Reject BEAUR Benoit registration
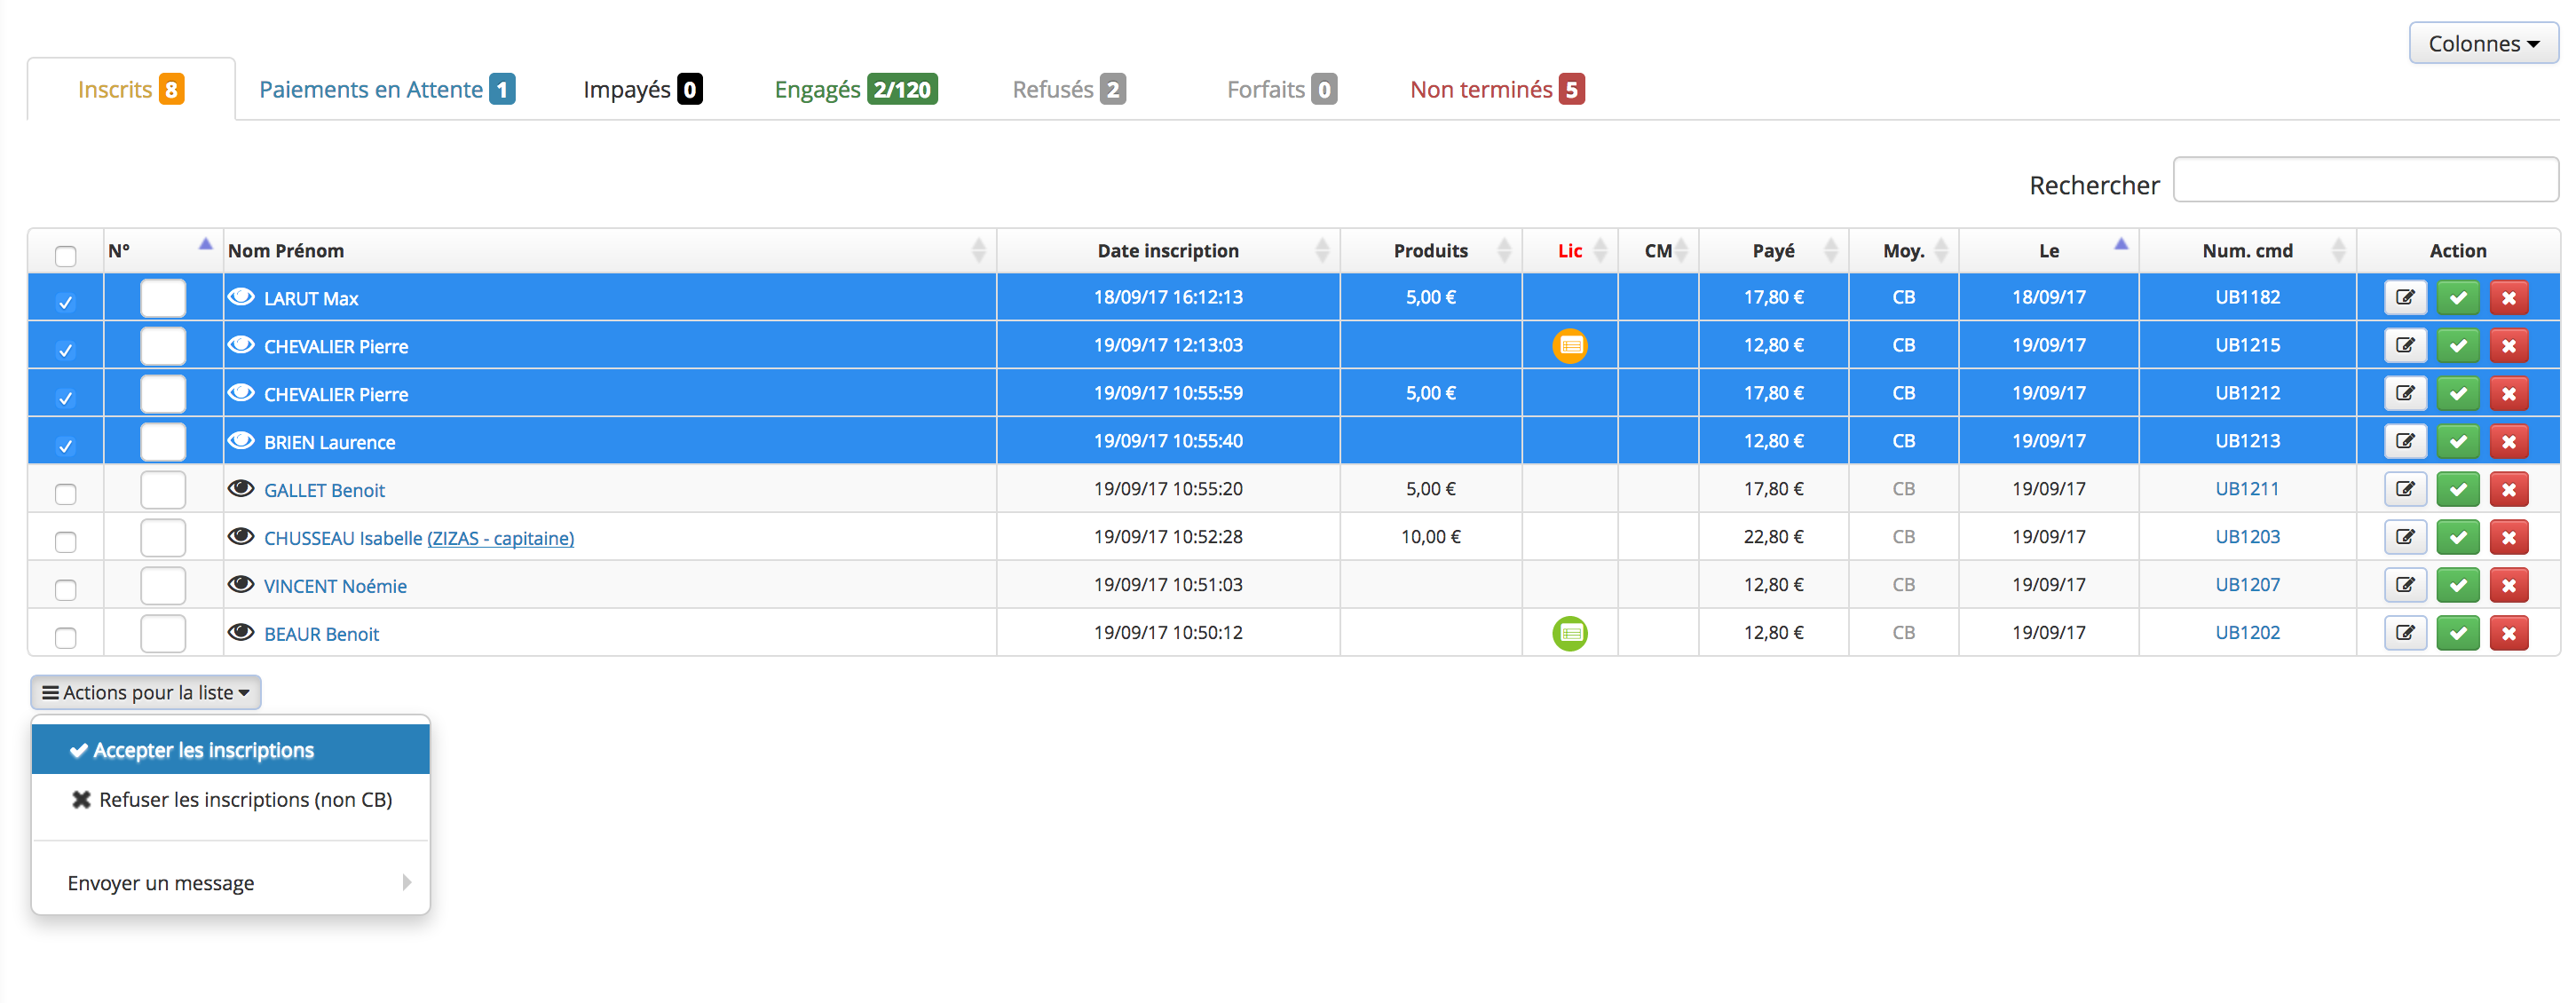2576x1003 pixels. 2508,633
